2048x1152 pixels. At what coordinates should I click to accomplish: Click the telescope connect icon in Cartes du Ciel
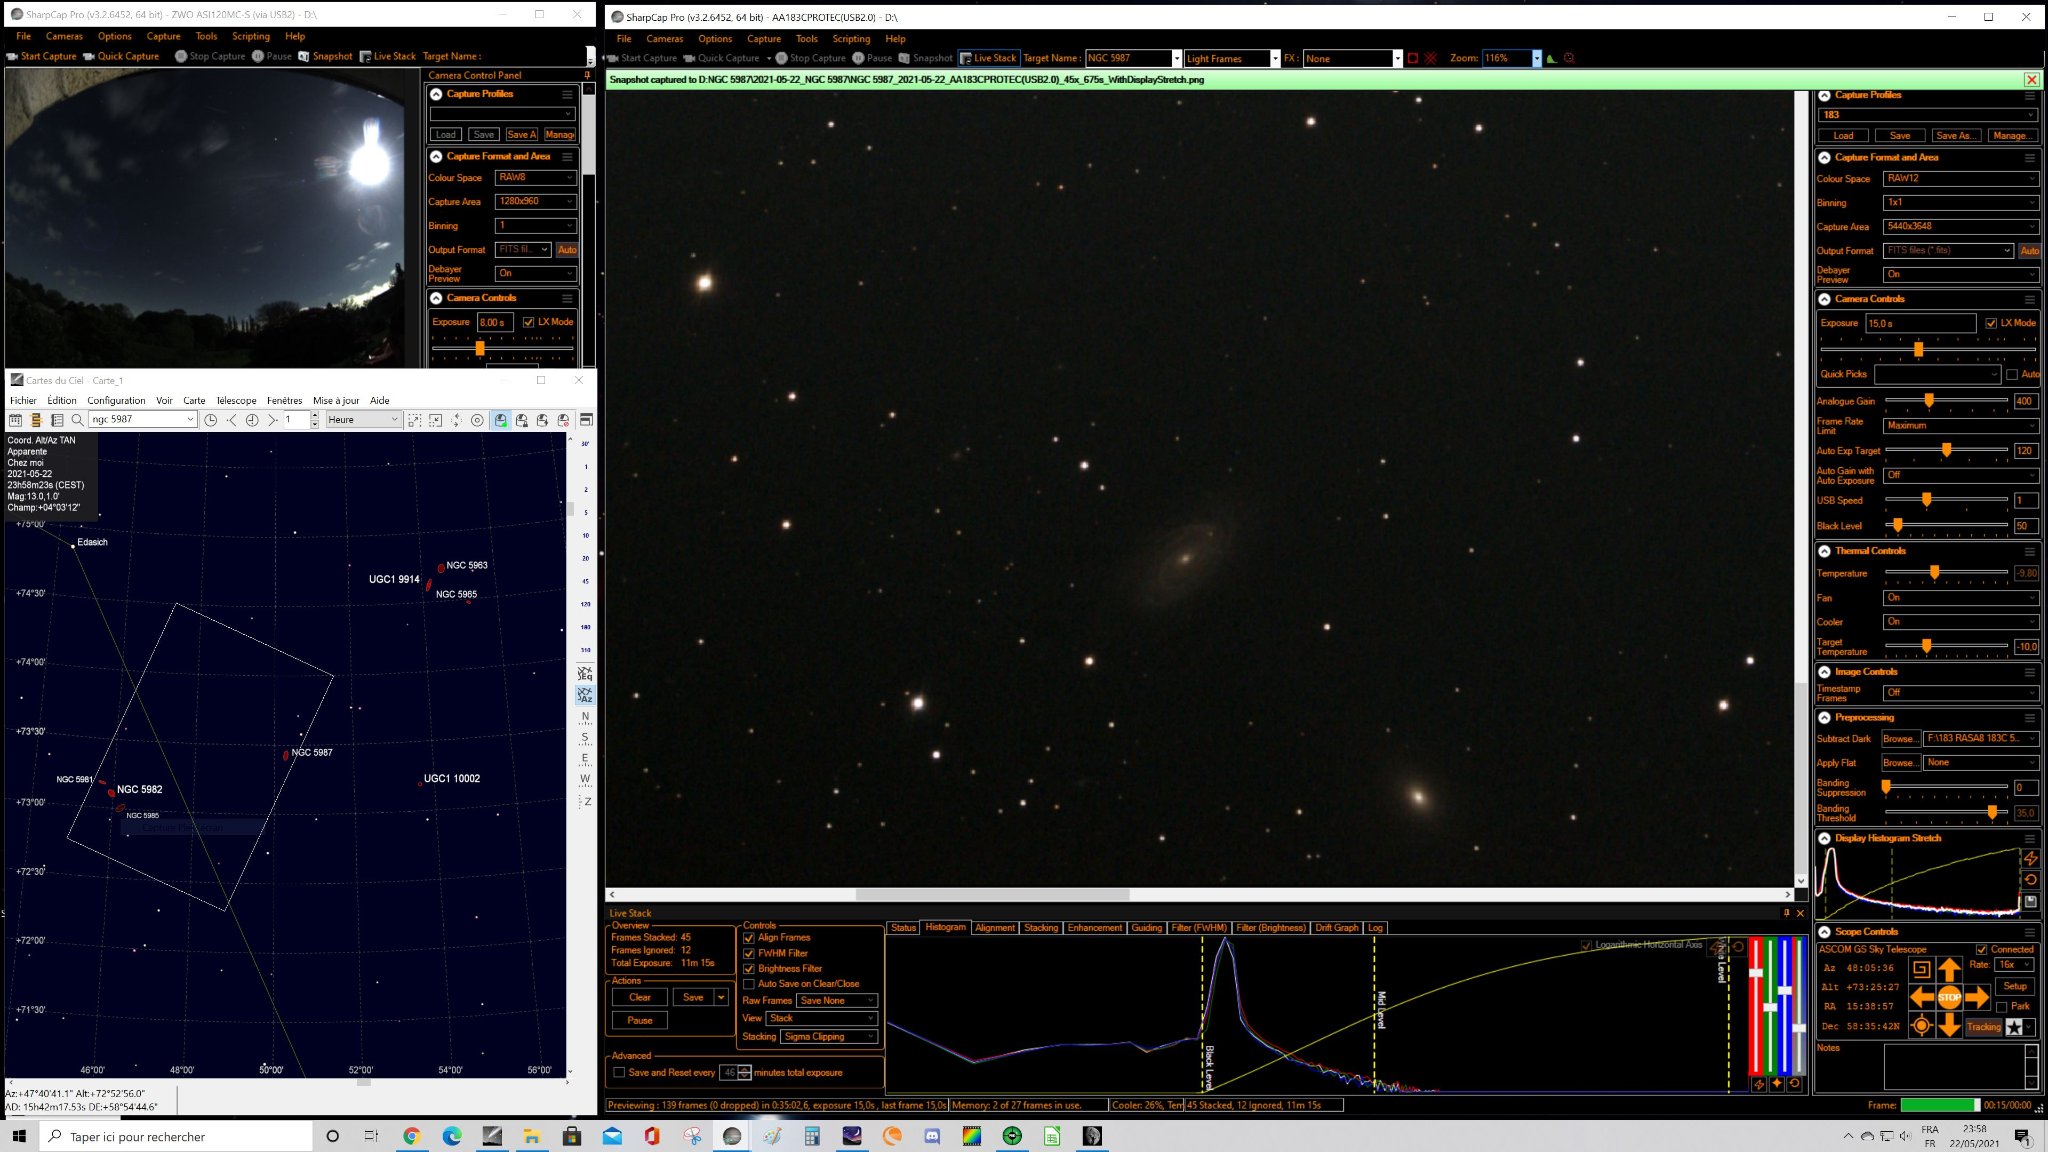pos(500,420)
